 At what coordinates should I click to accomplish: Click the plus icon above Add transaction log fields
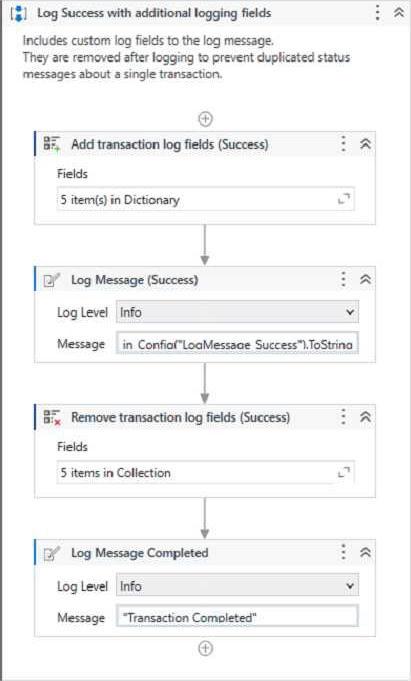(205, 119)
